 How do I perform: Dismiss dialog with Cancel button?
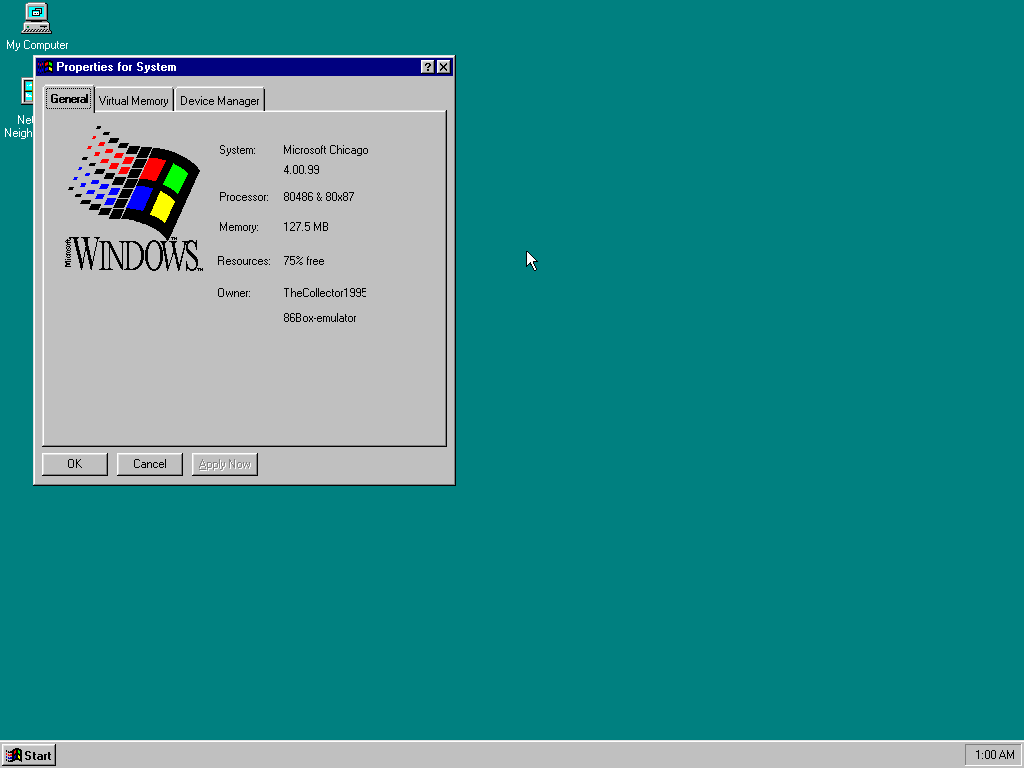(150, 464)
